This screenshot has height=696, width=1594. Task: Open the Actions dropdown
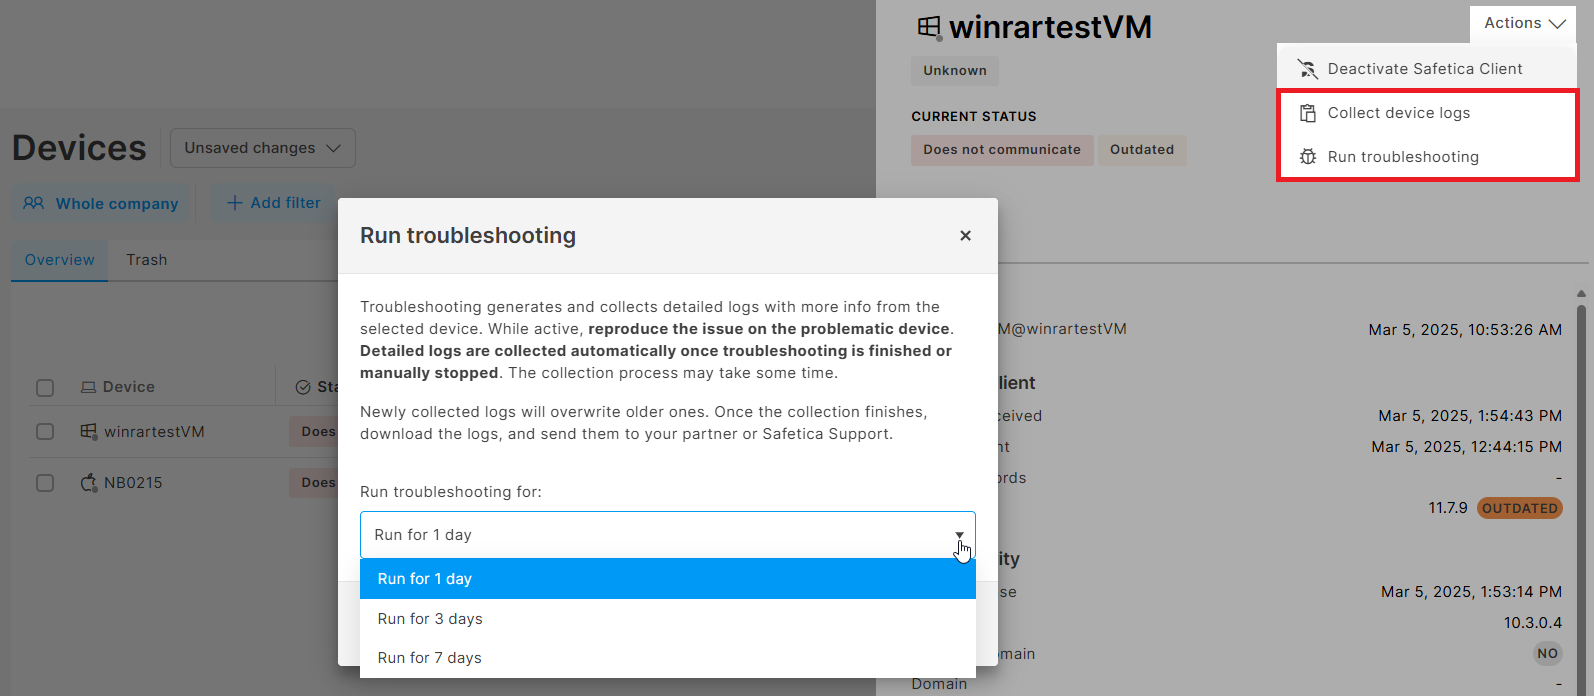point(1523,23)
